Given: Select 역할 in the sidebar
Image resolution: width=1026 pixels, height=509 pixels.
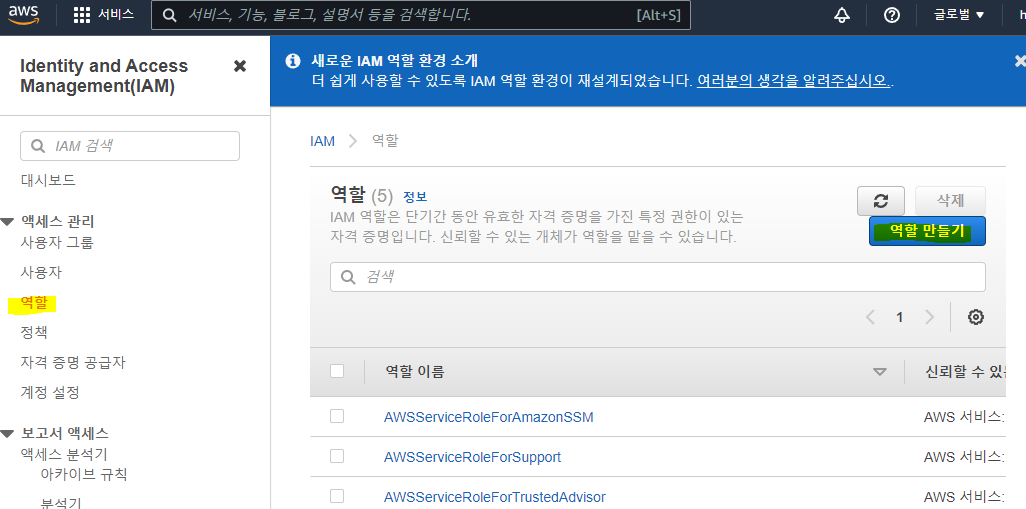Looking at the screenshot, I should click(x=34, y=302).
